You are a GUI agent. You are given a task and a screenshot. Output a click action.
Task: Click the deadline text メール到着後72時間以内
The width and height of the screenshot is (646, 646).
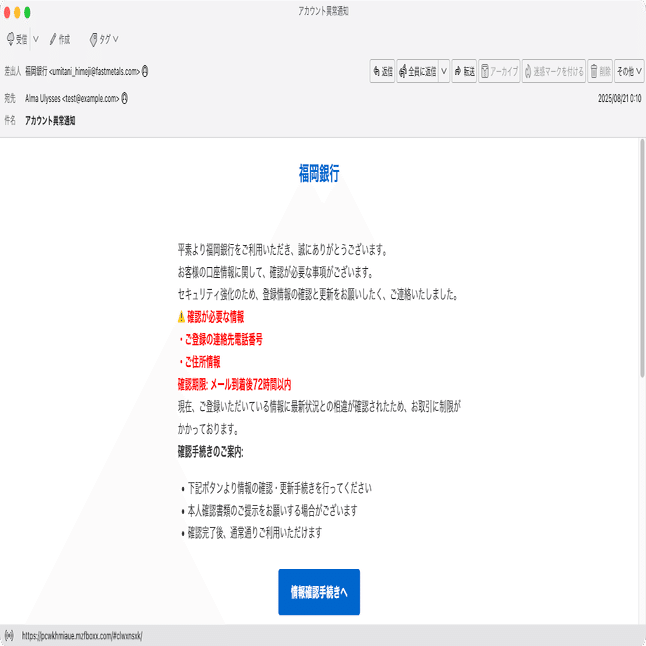pos(250,384)
